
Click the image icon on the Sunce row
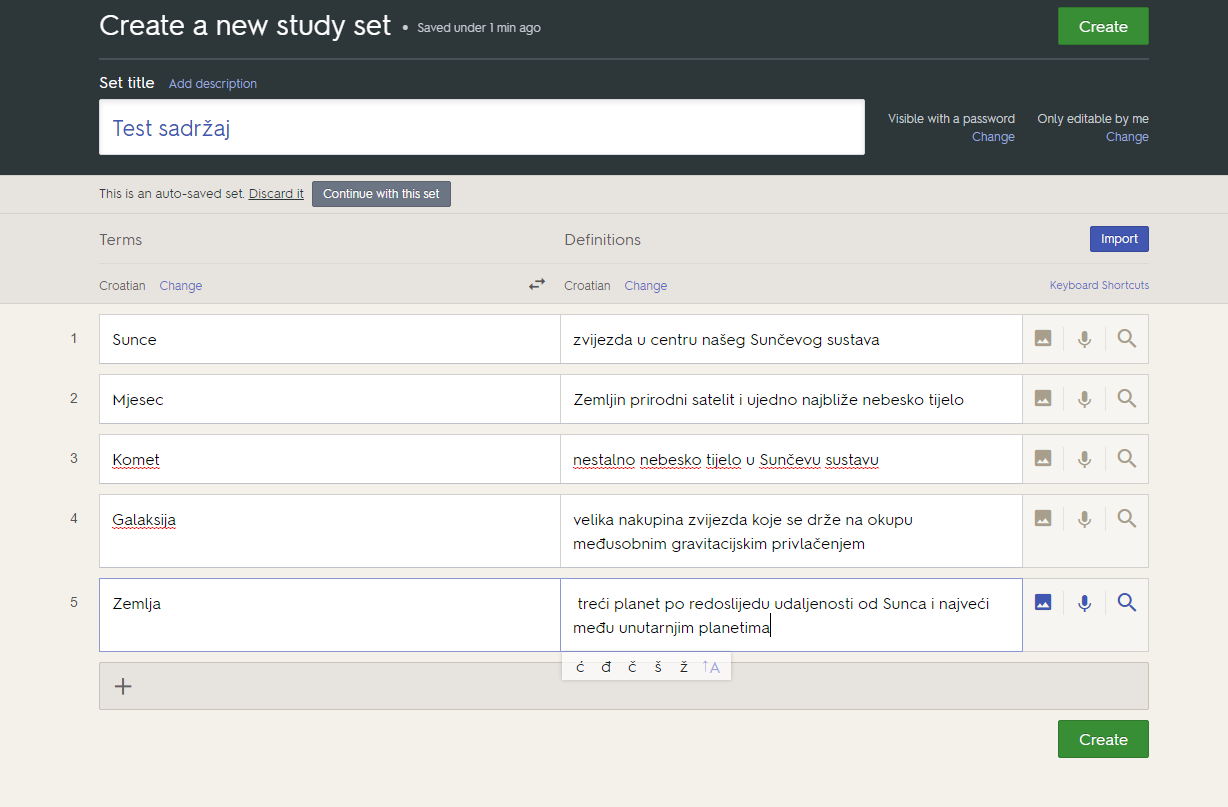tap(1043, 339)
